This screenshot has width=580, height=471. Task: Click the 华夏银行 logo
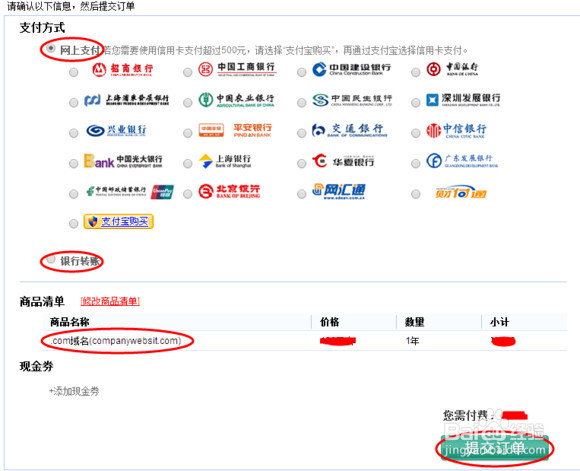pos(343,161)
